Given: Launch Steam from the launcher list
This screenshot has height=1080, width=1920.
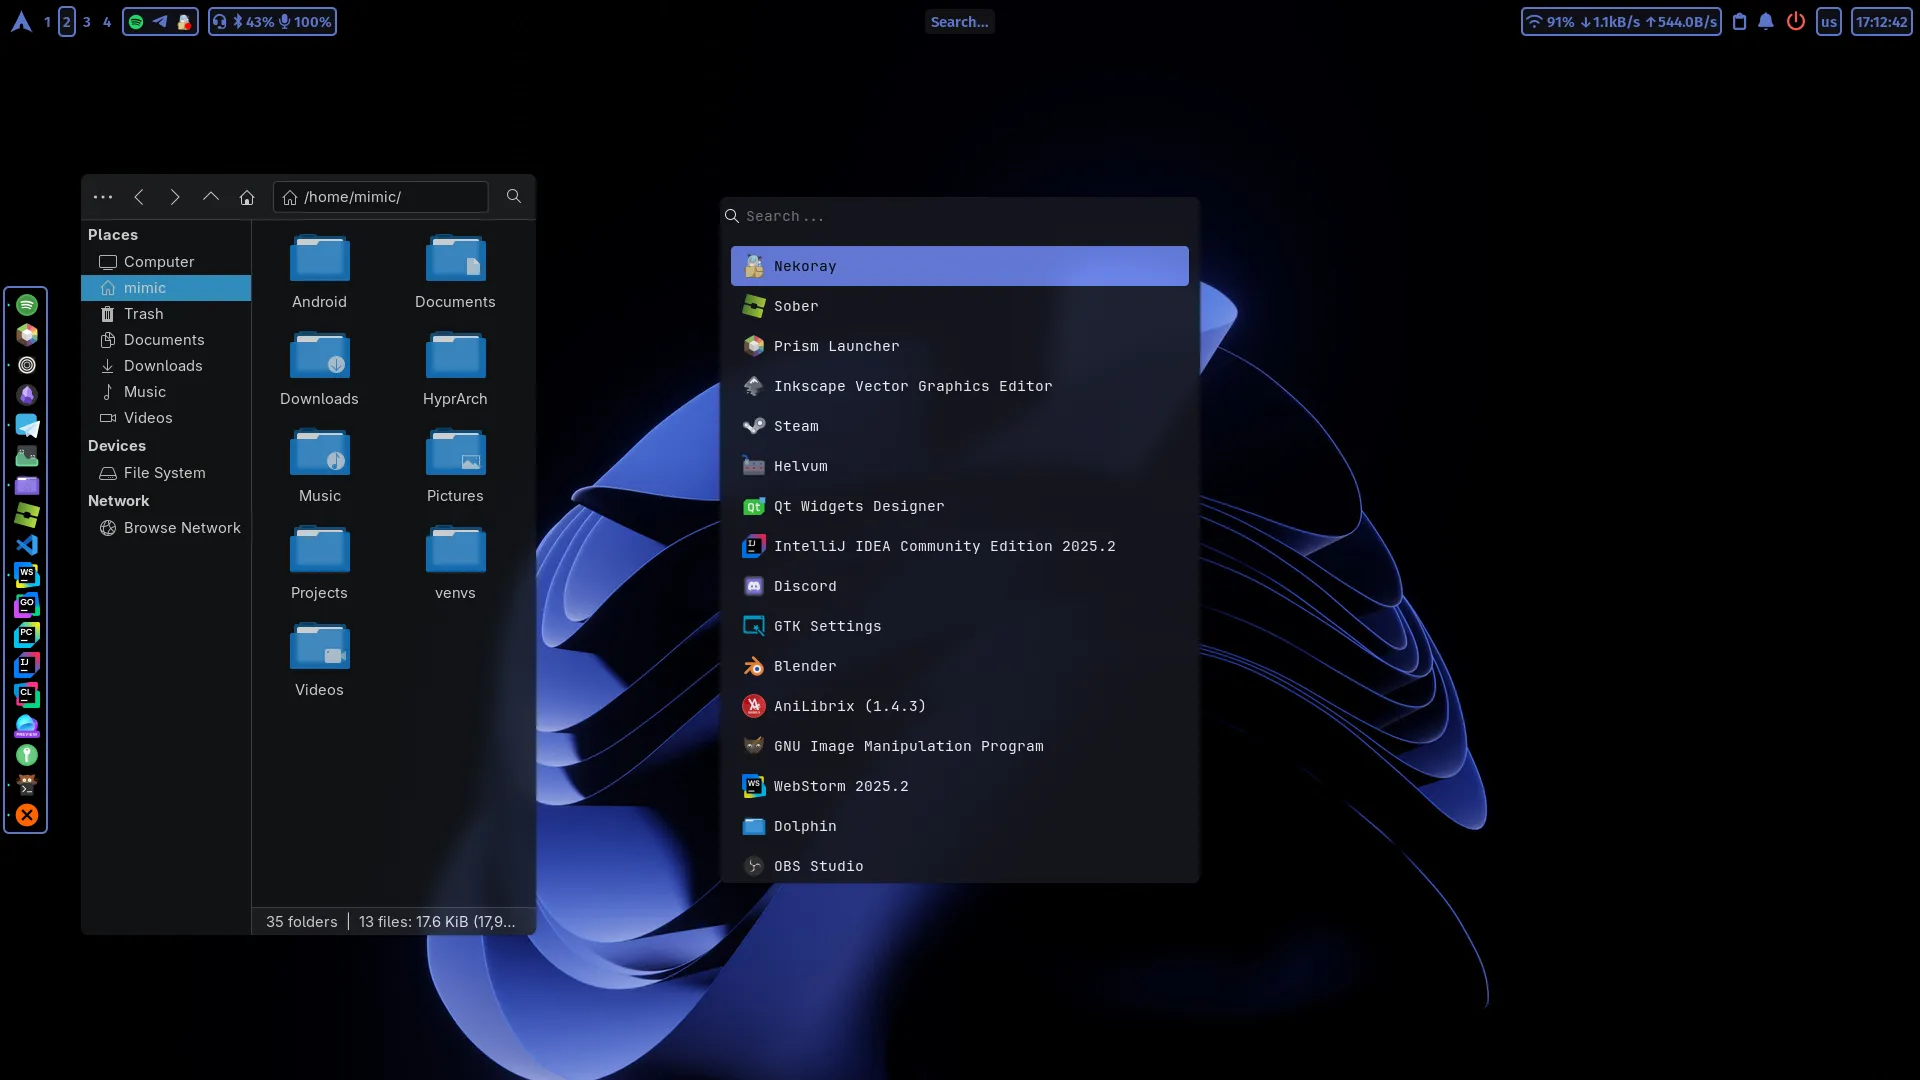Looking at the screenshot, I should click(960, 426).
